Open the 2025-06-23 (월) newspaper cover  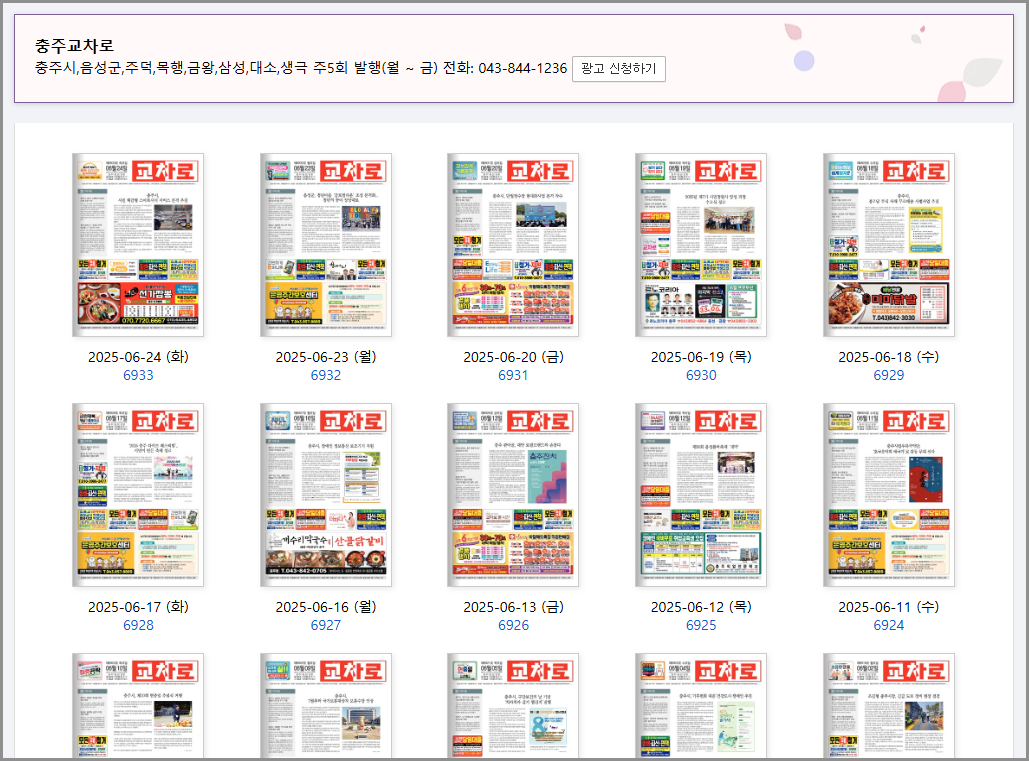[x=326, y=245]
